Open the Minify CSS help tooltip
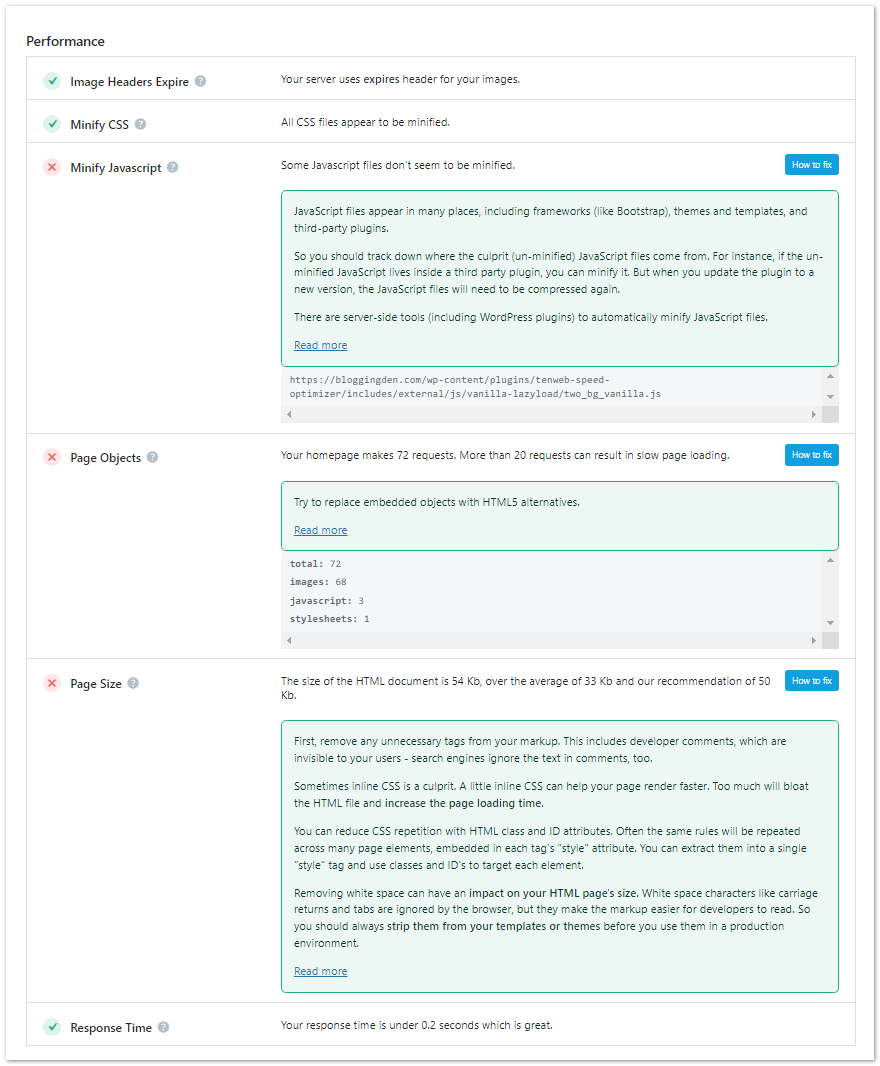 pyautogui.click(x=139, y=124)
